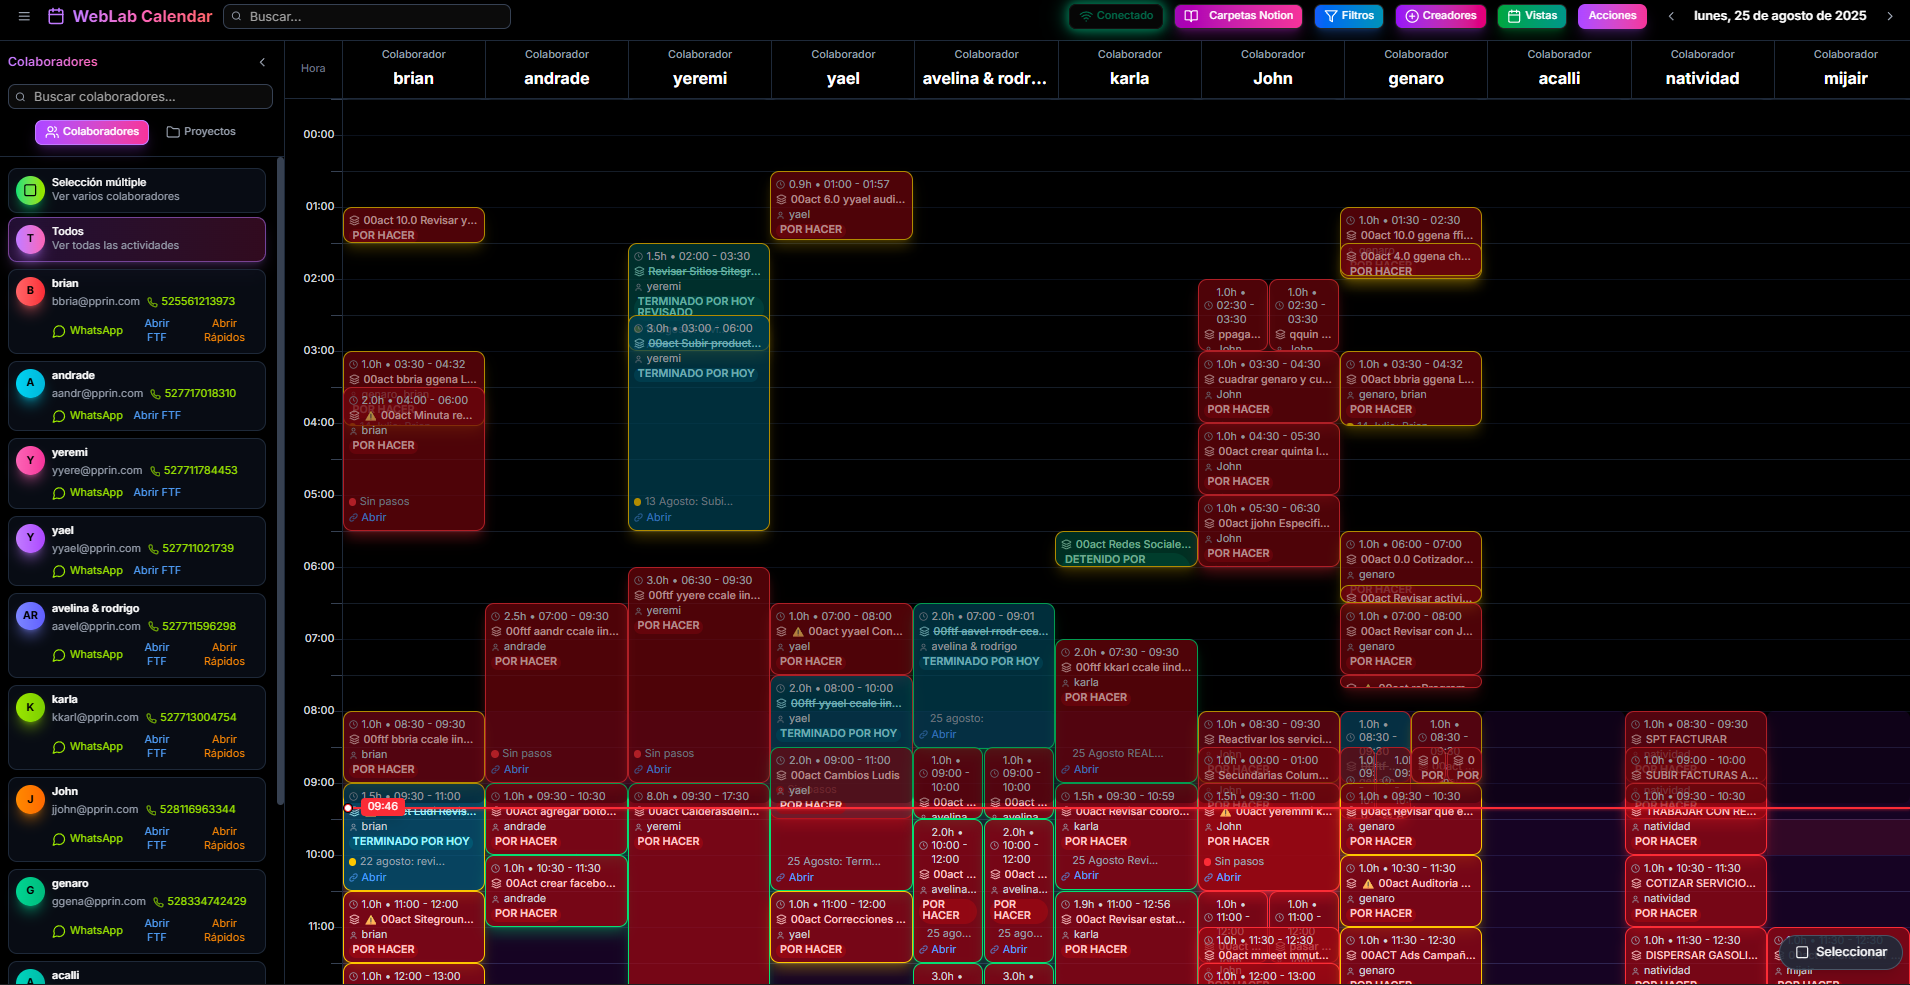Open WhatsApp for yeremi
The image size is (1910, 985).
[88, 493]
